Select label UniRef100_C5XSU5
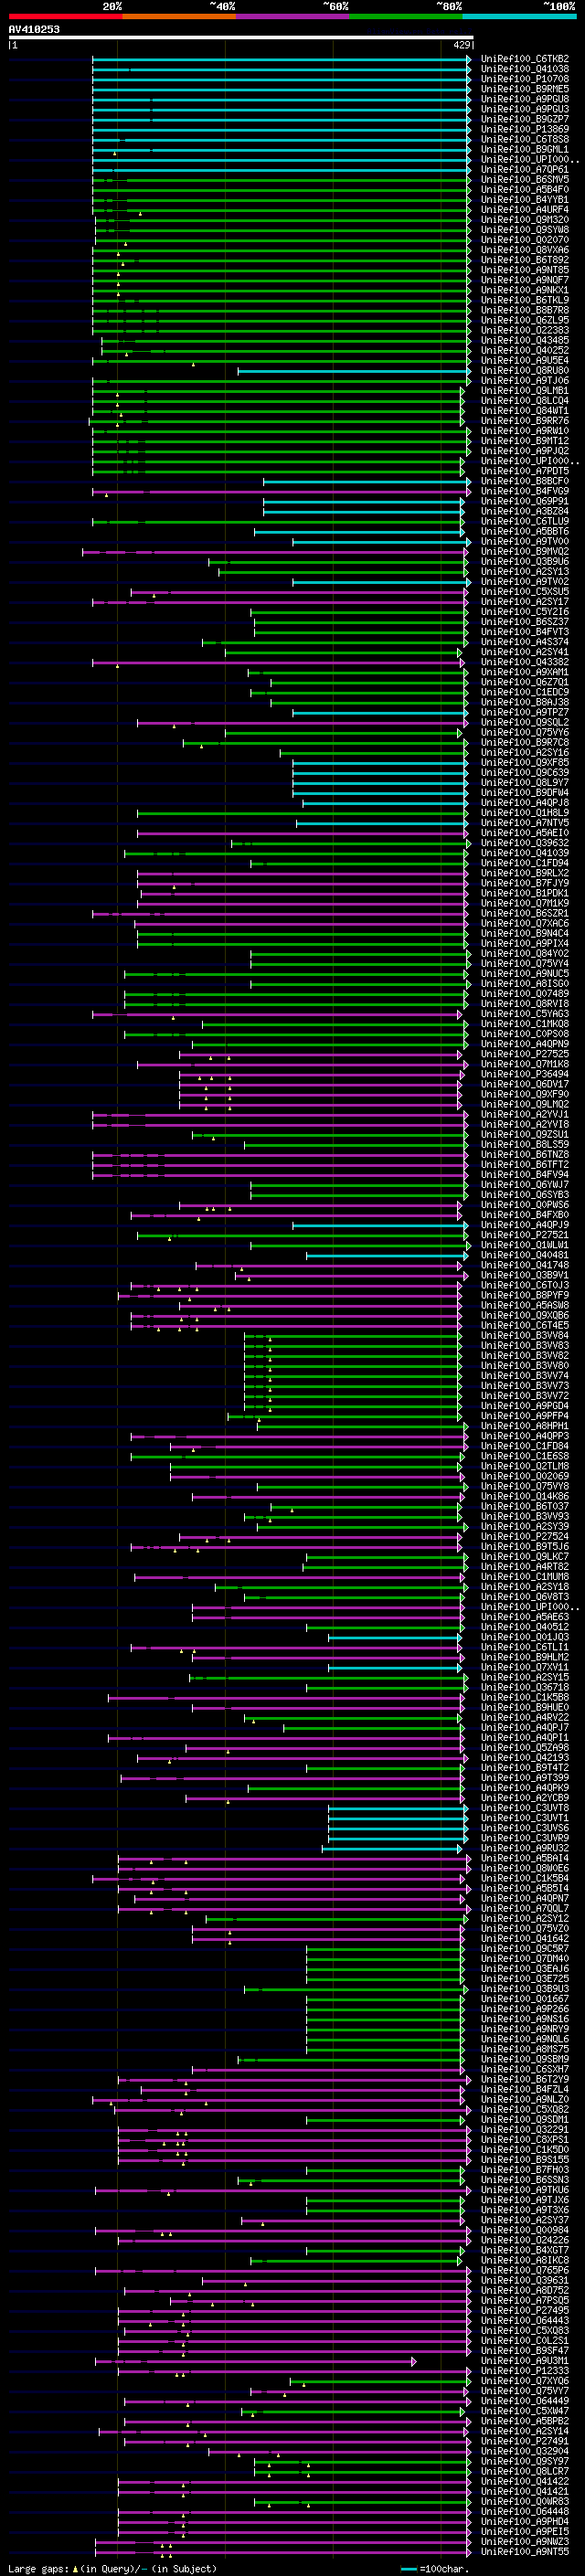The image size is (585, 2576). (525, 592)
